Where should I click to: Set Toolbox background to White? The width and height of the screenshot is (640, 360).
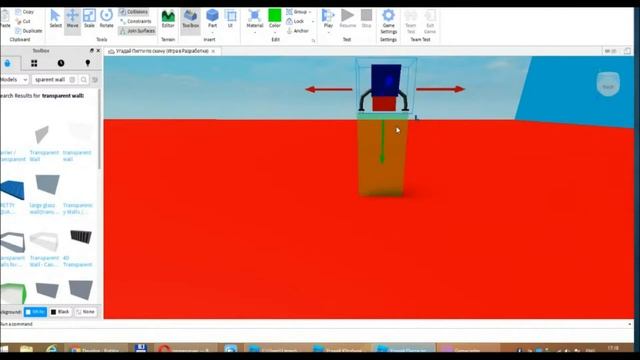36,312
